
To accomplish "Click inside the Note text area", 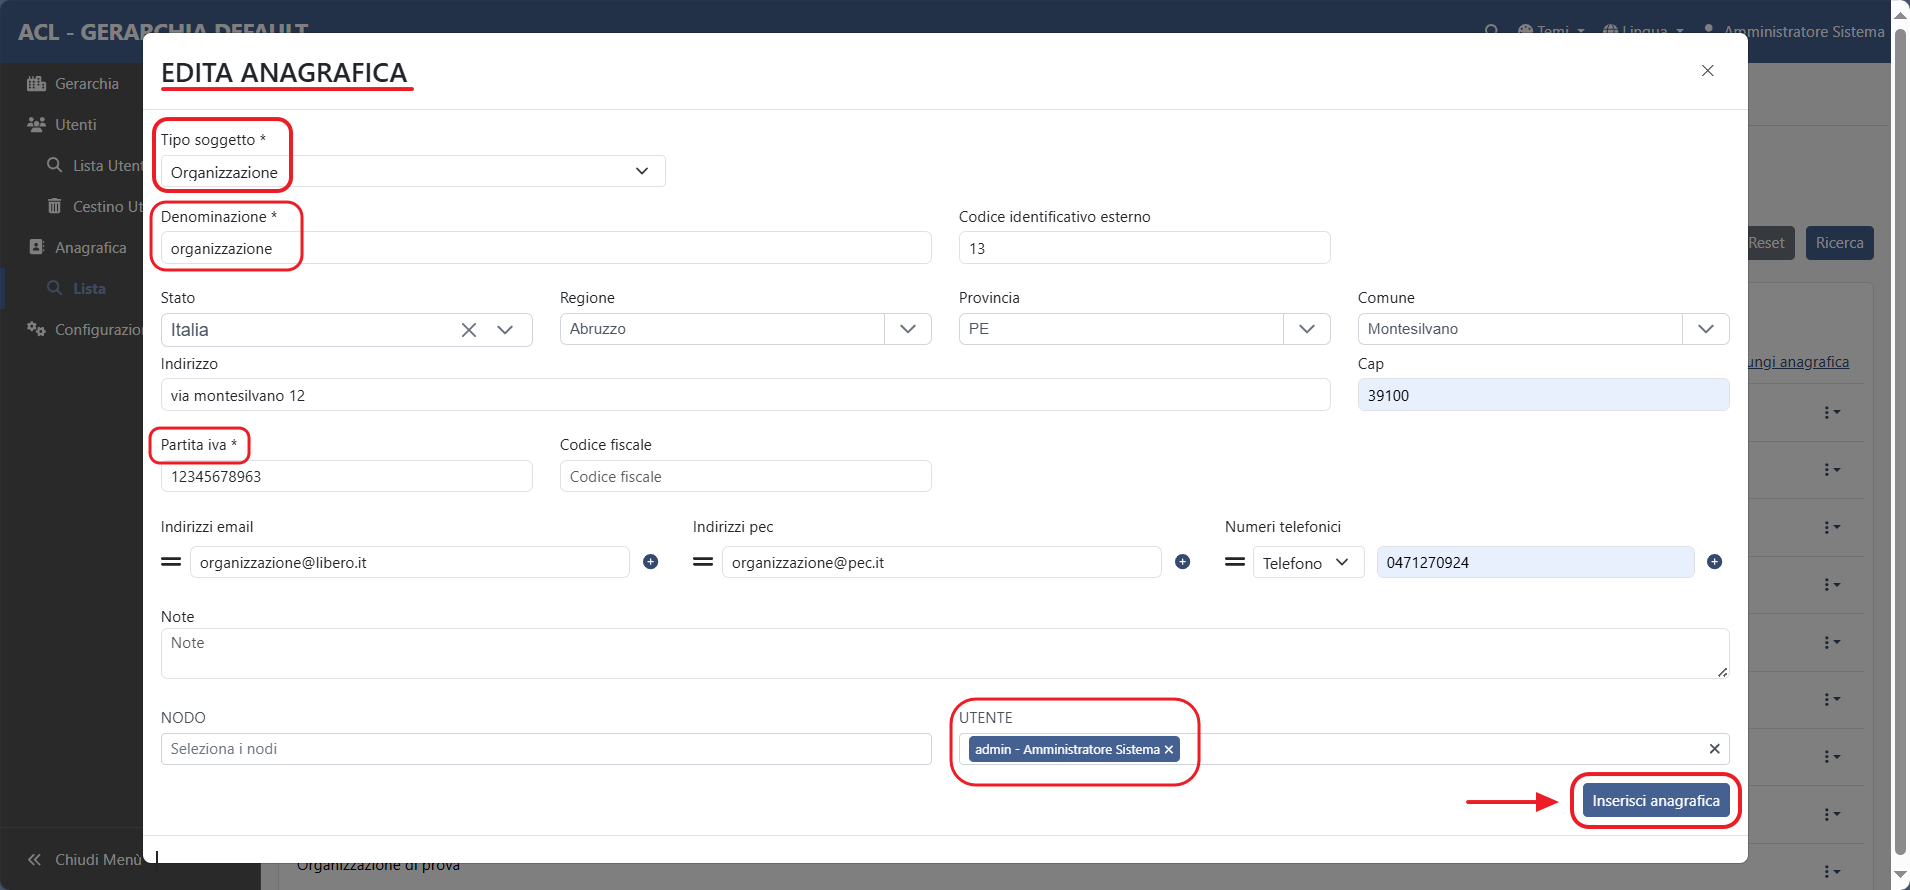I will pos(944,654).
